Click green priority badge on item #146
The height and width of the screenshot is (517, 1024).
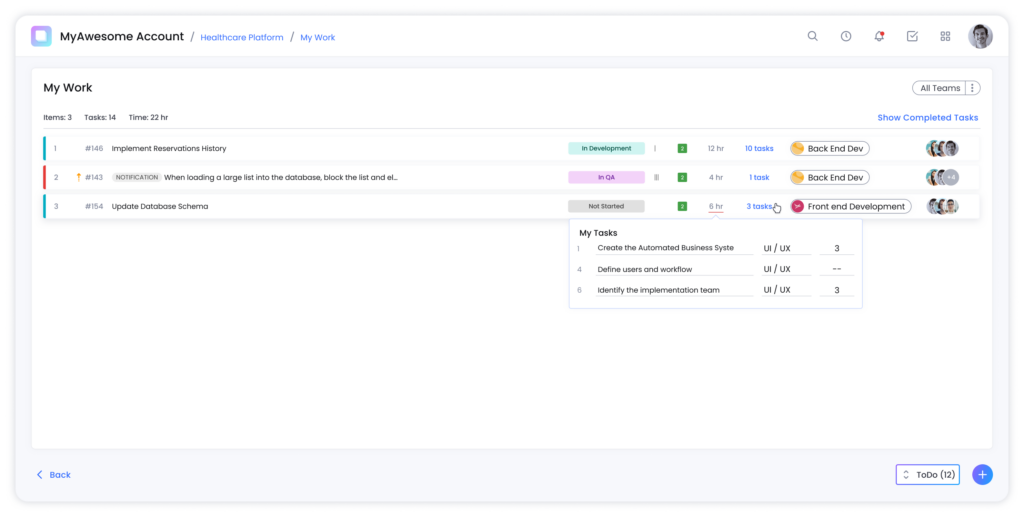[682, 148]
